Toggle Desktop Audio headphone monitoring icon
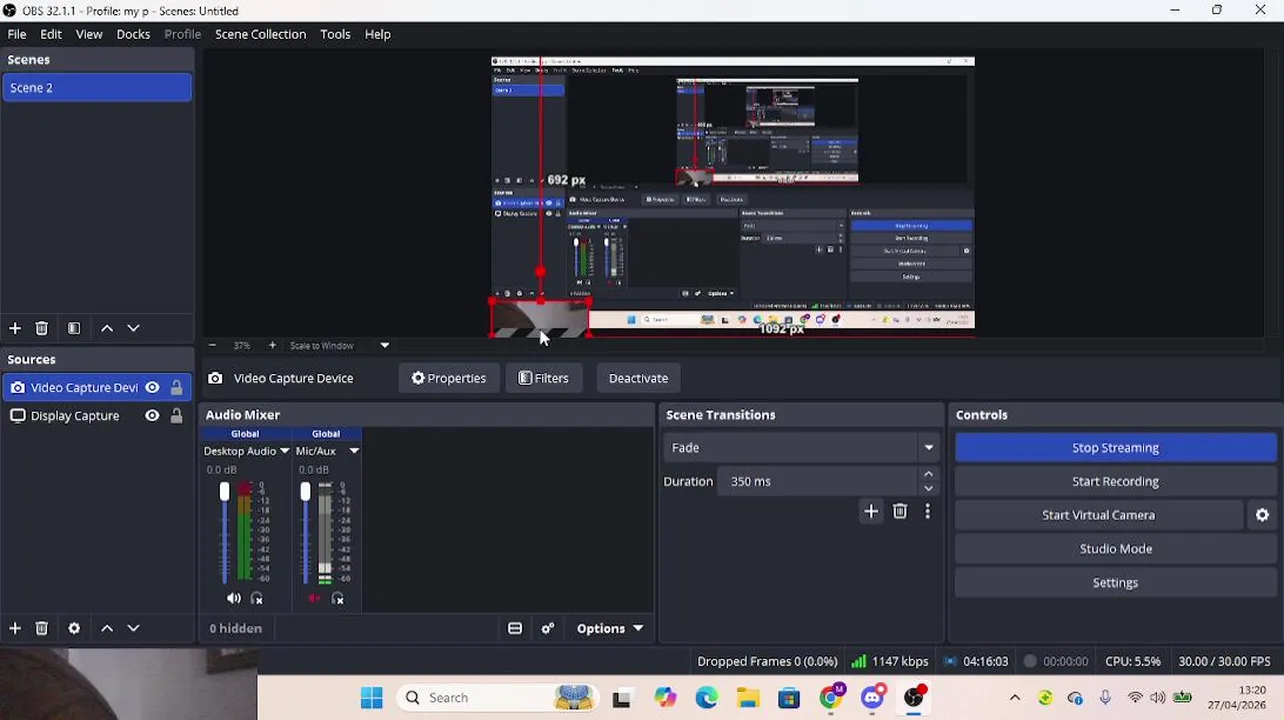1284x720 pixels. coord(257,598)
